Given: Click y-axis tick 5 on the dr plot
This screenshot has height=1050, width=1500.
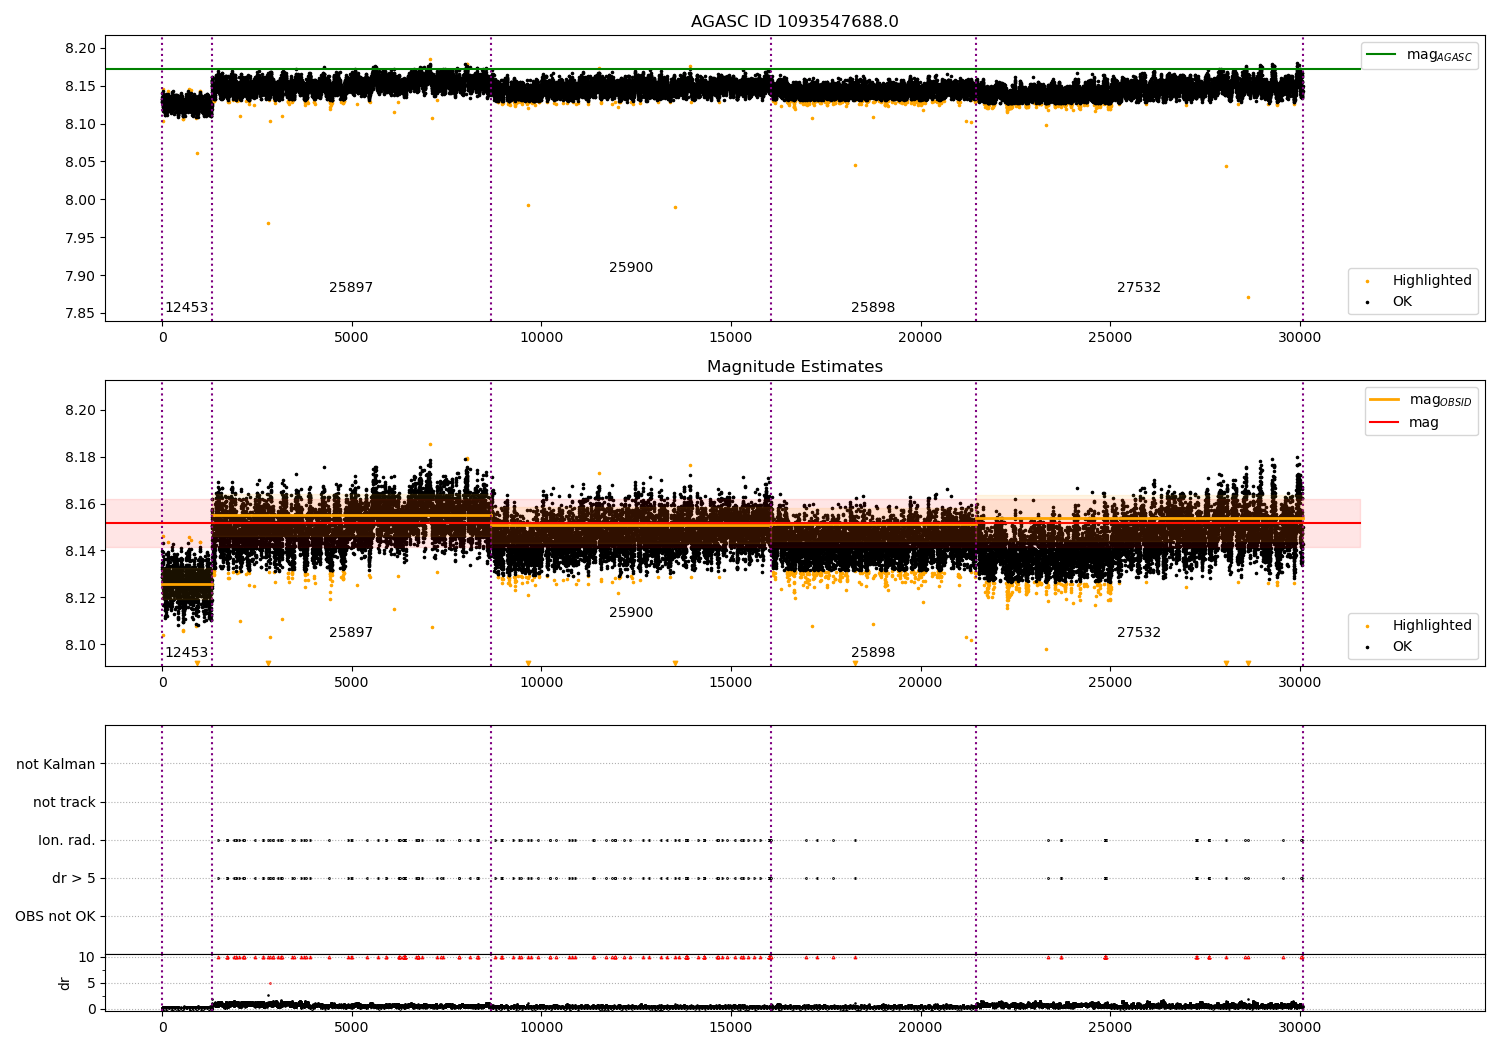Looking at the screenshot, I should (x=92, y=983).
